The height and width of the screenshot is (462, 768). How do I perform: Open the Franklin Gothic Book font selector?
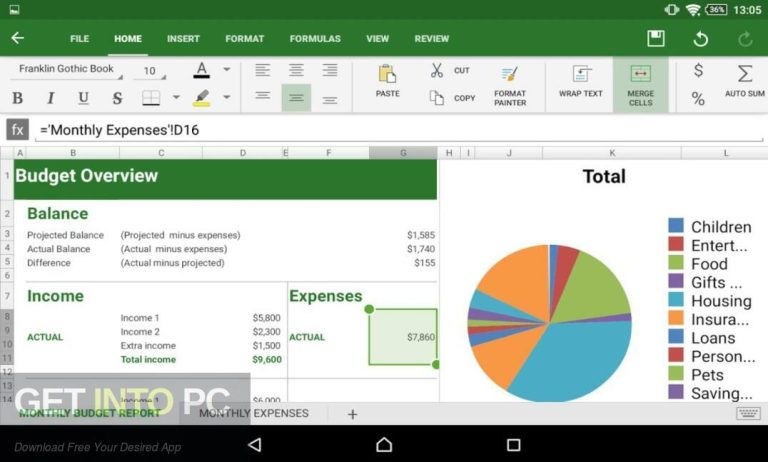pos(66,70)
